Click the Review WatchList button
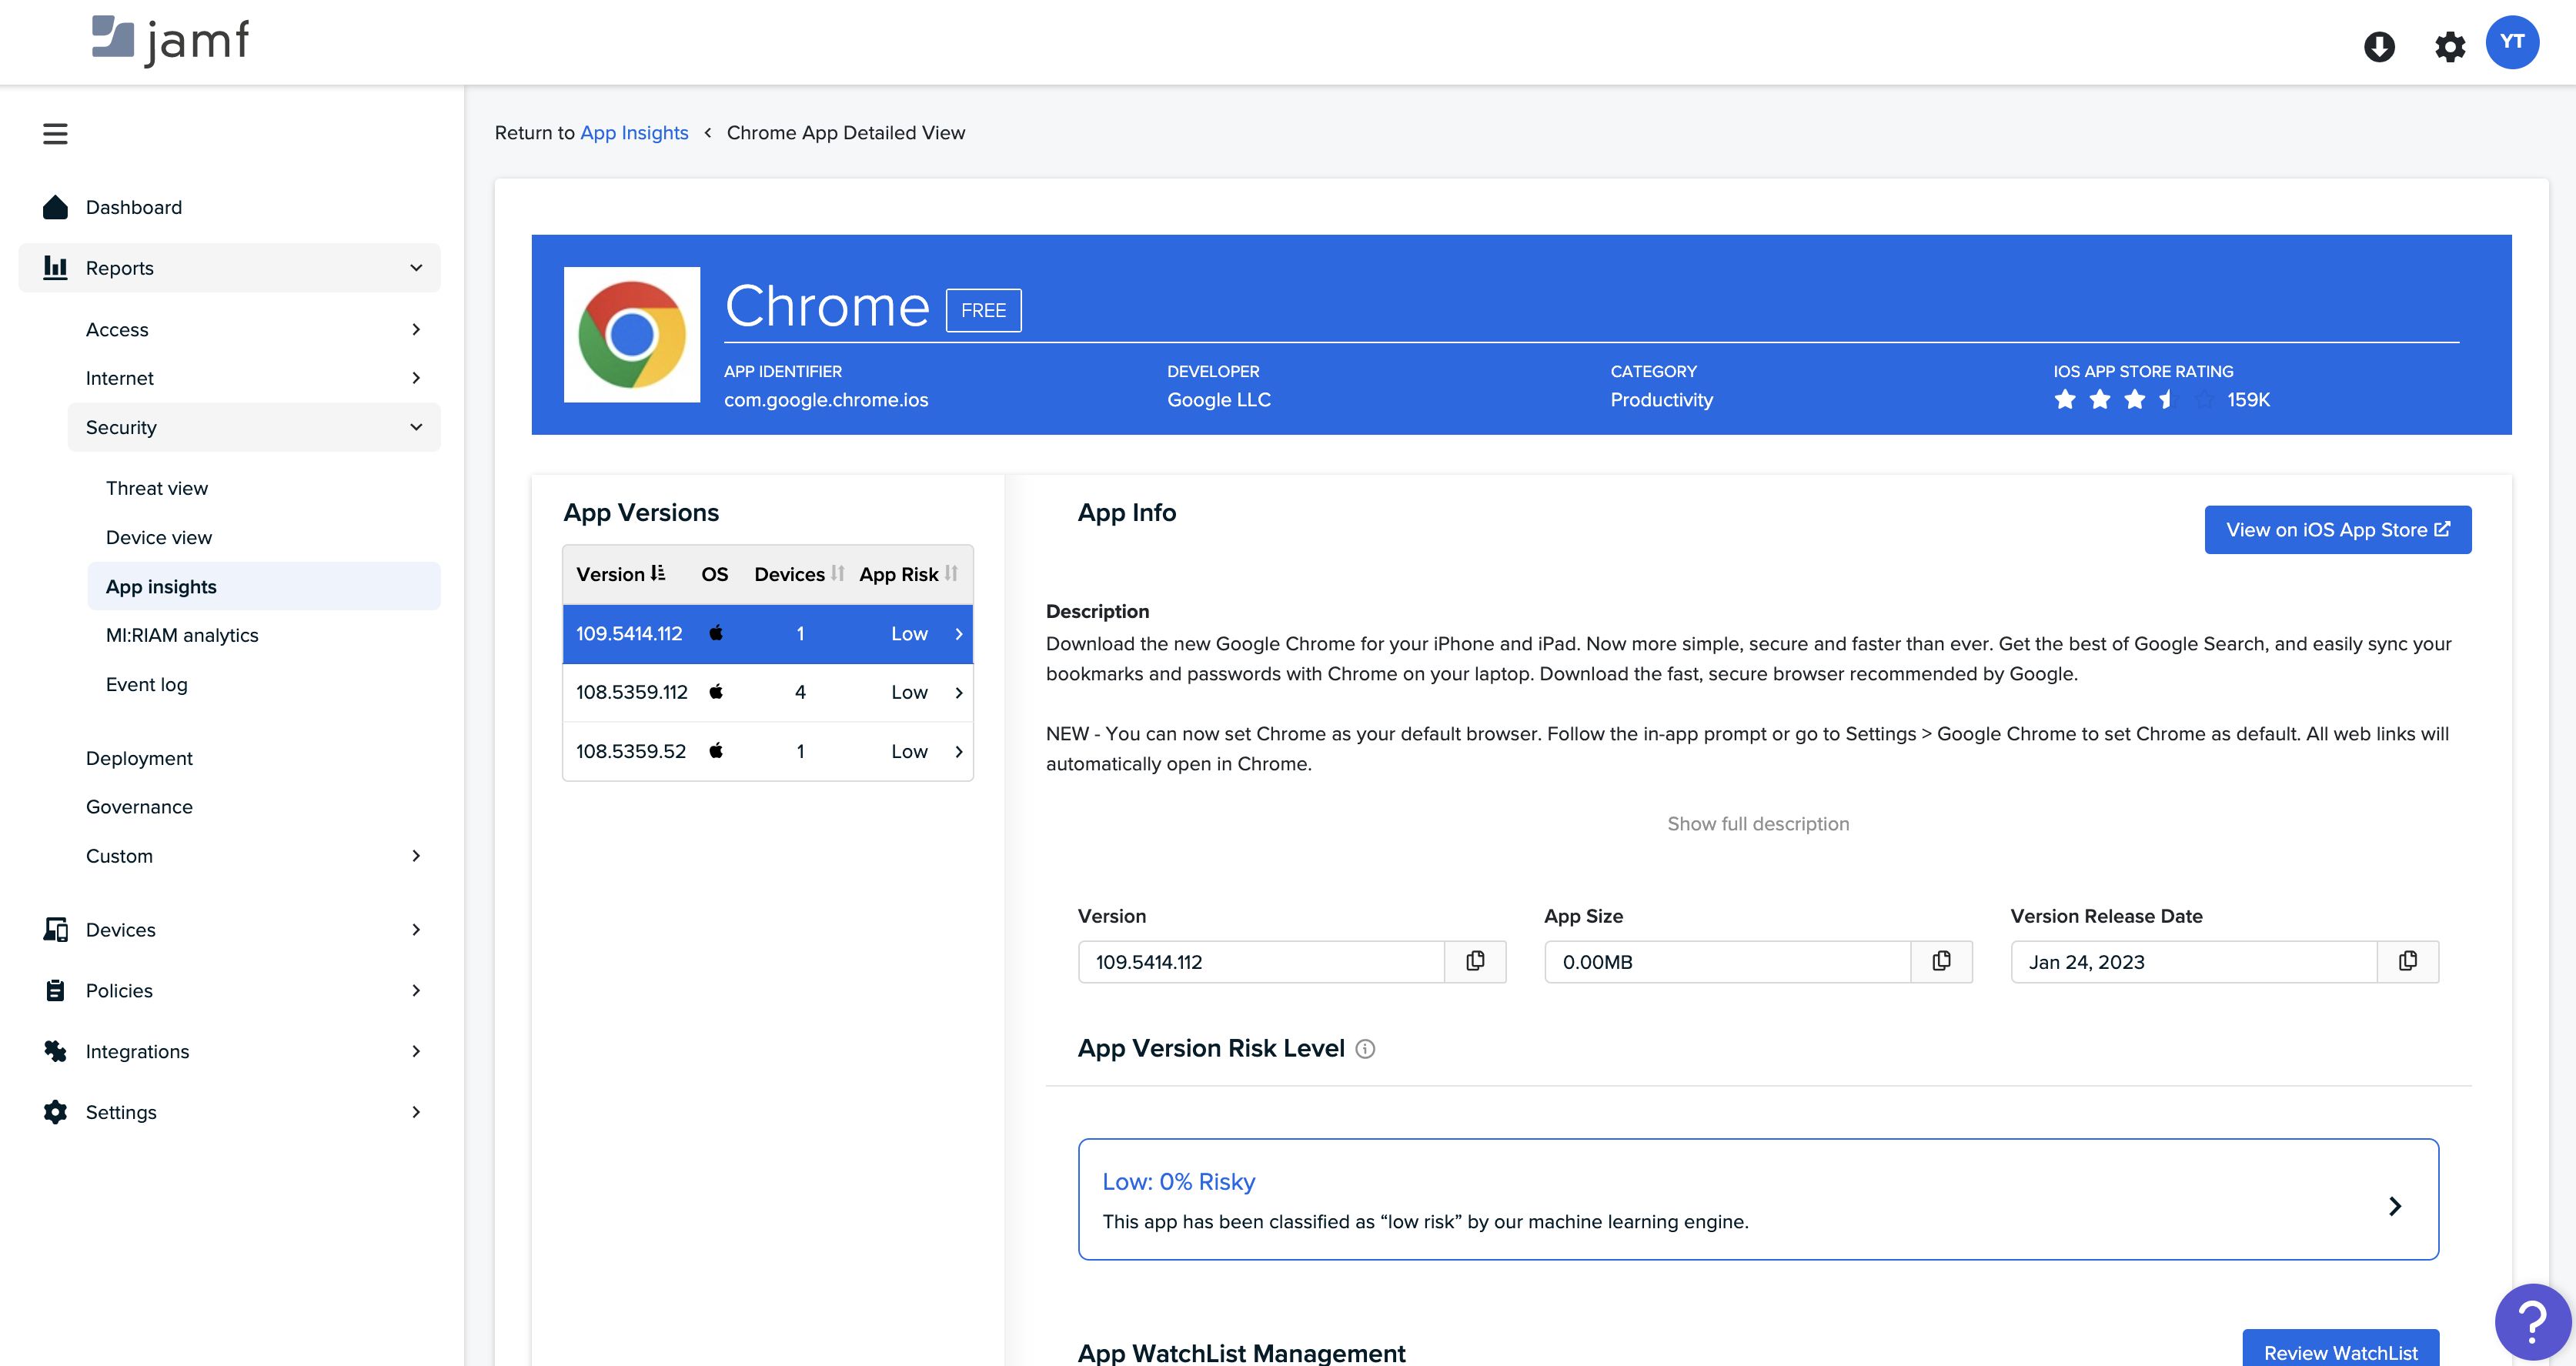2576x1366 pixels. [x=2340, y=1350]
